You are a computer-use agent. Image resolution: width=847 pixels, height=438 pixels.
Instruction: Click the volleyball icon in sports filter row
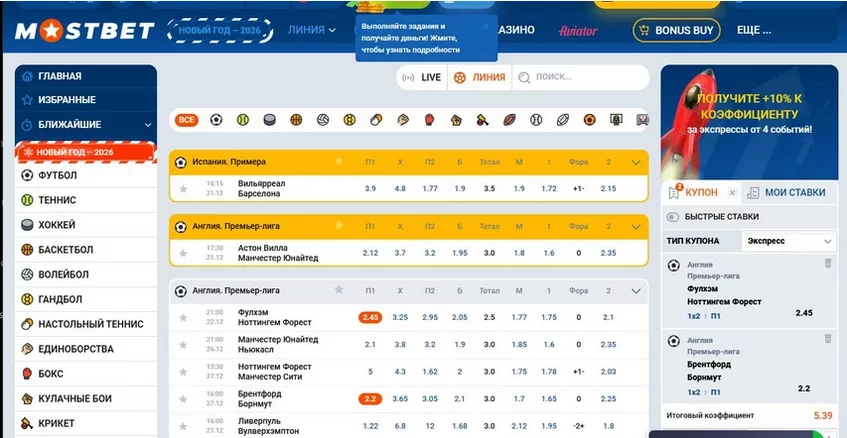323,120
